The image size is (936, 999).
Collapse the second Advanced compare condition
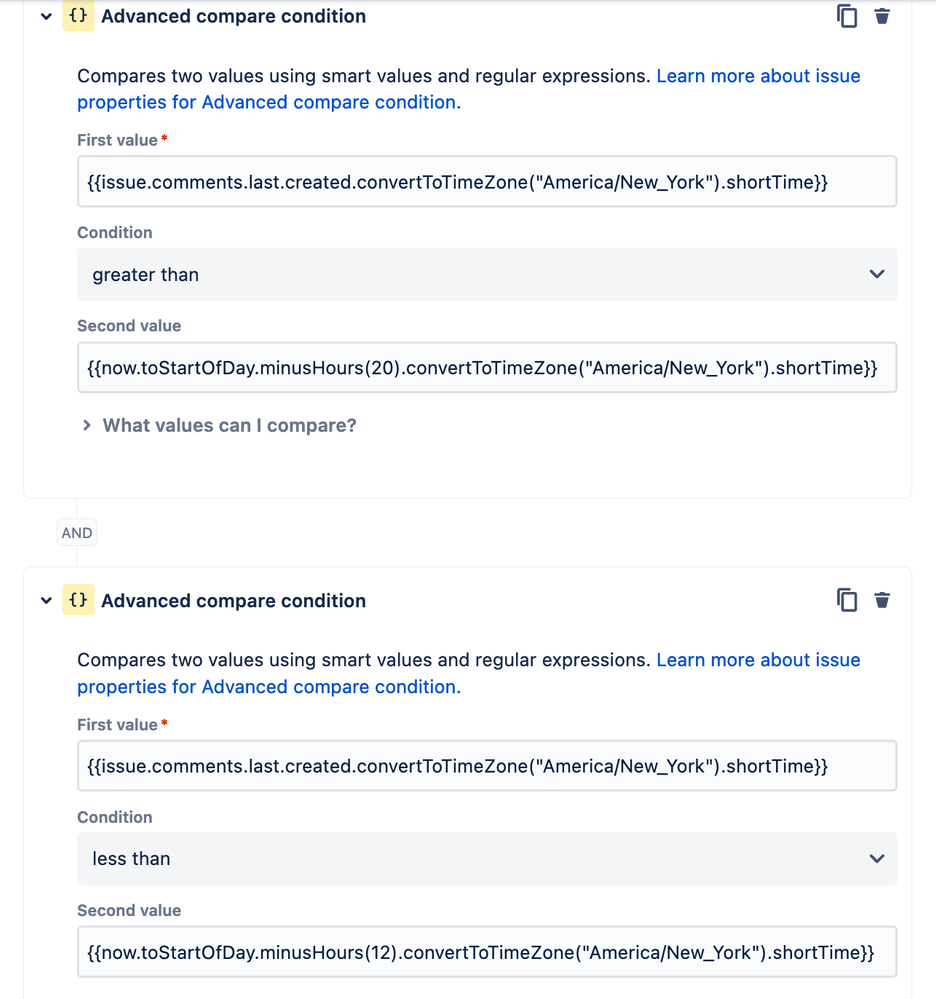coord(46,600)
